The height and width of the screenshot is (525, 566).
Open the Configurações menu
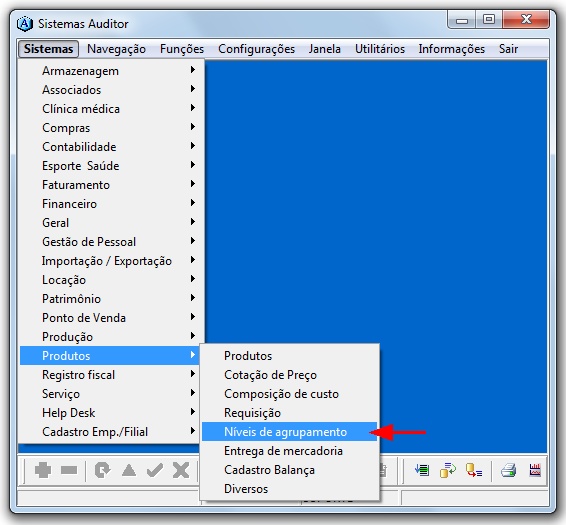256,49
